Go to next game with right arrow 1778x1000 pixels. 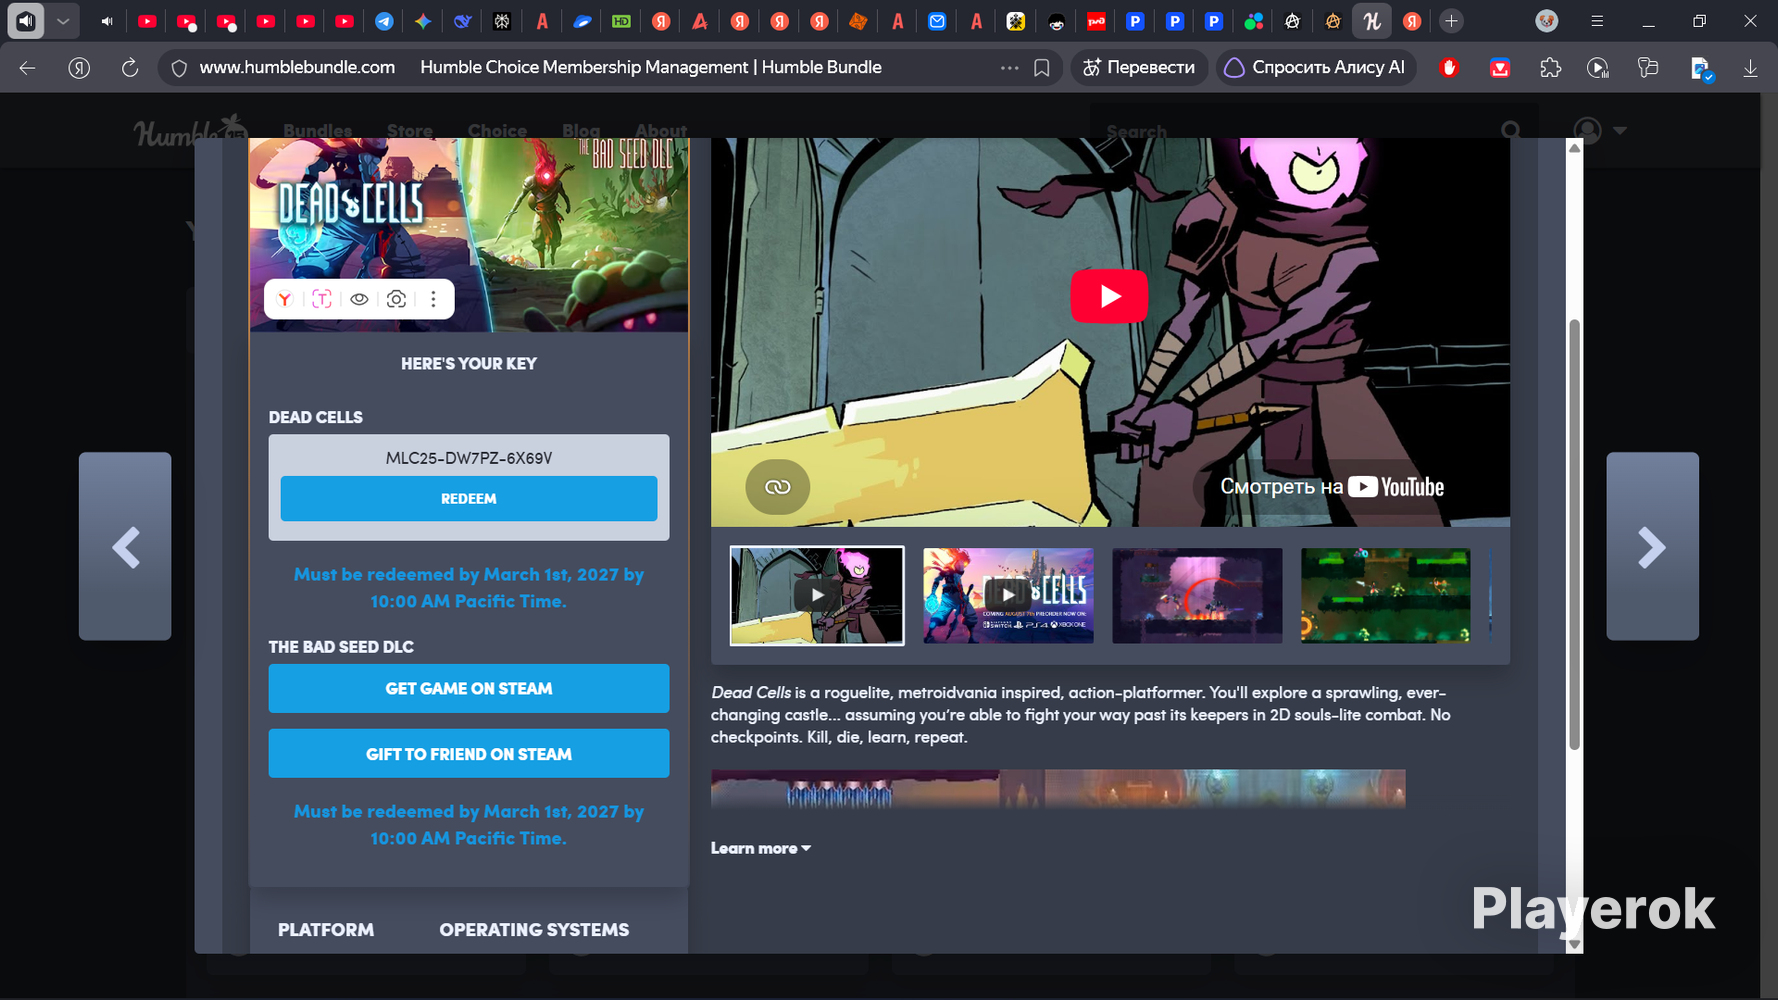click(1652, 546)
